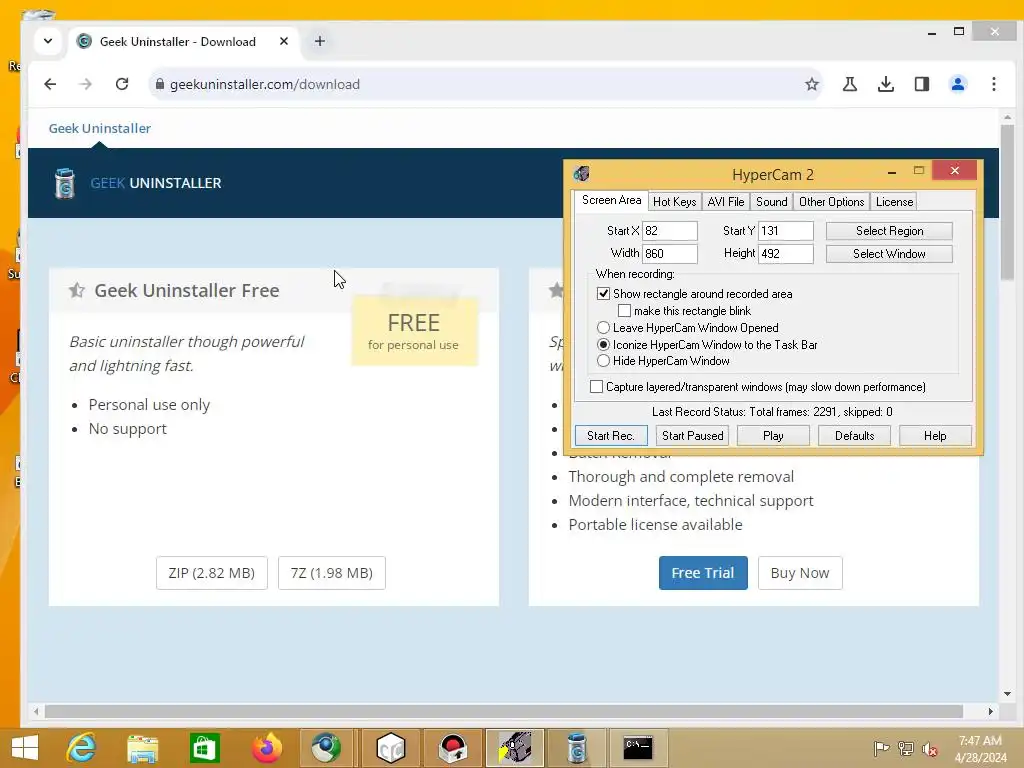1024x768 pixels.
Task: Click the address bar URL field
Action: tap(483, 84)
